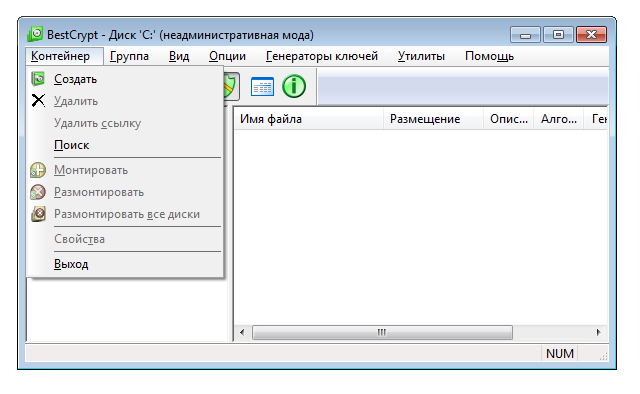Click the green info icon in toolbar
The width and height of the screenshot is (640, 394).
pos(294,86)
